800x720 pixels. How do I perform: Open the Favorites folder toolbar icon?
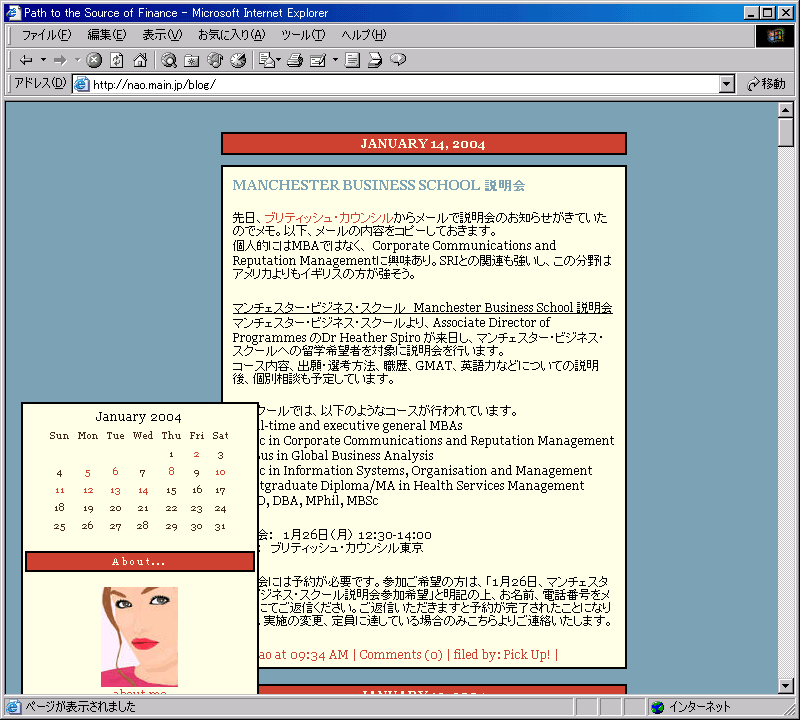[x=192, y=60]
